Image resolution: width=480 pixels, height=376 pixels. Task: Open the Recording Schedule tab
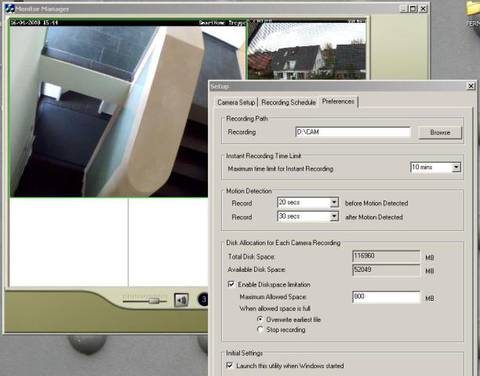288,102
